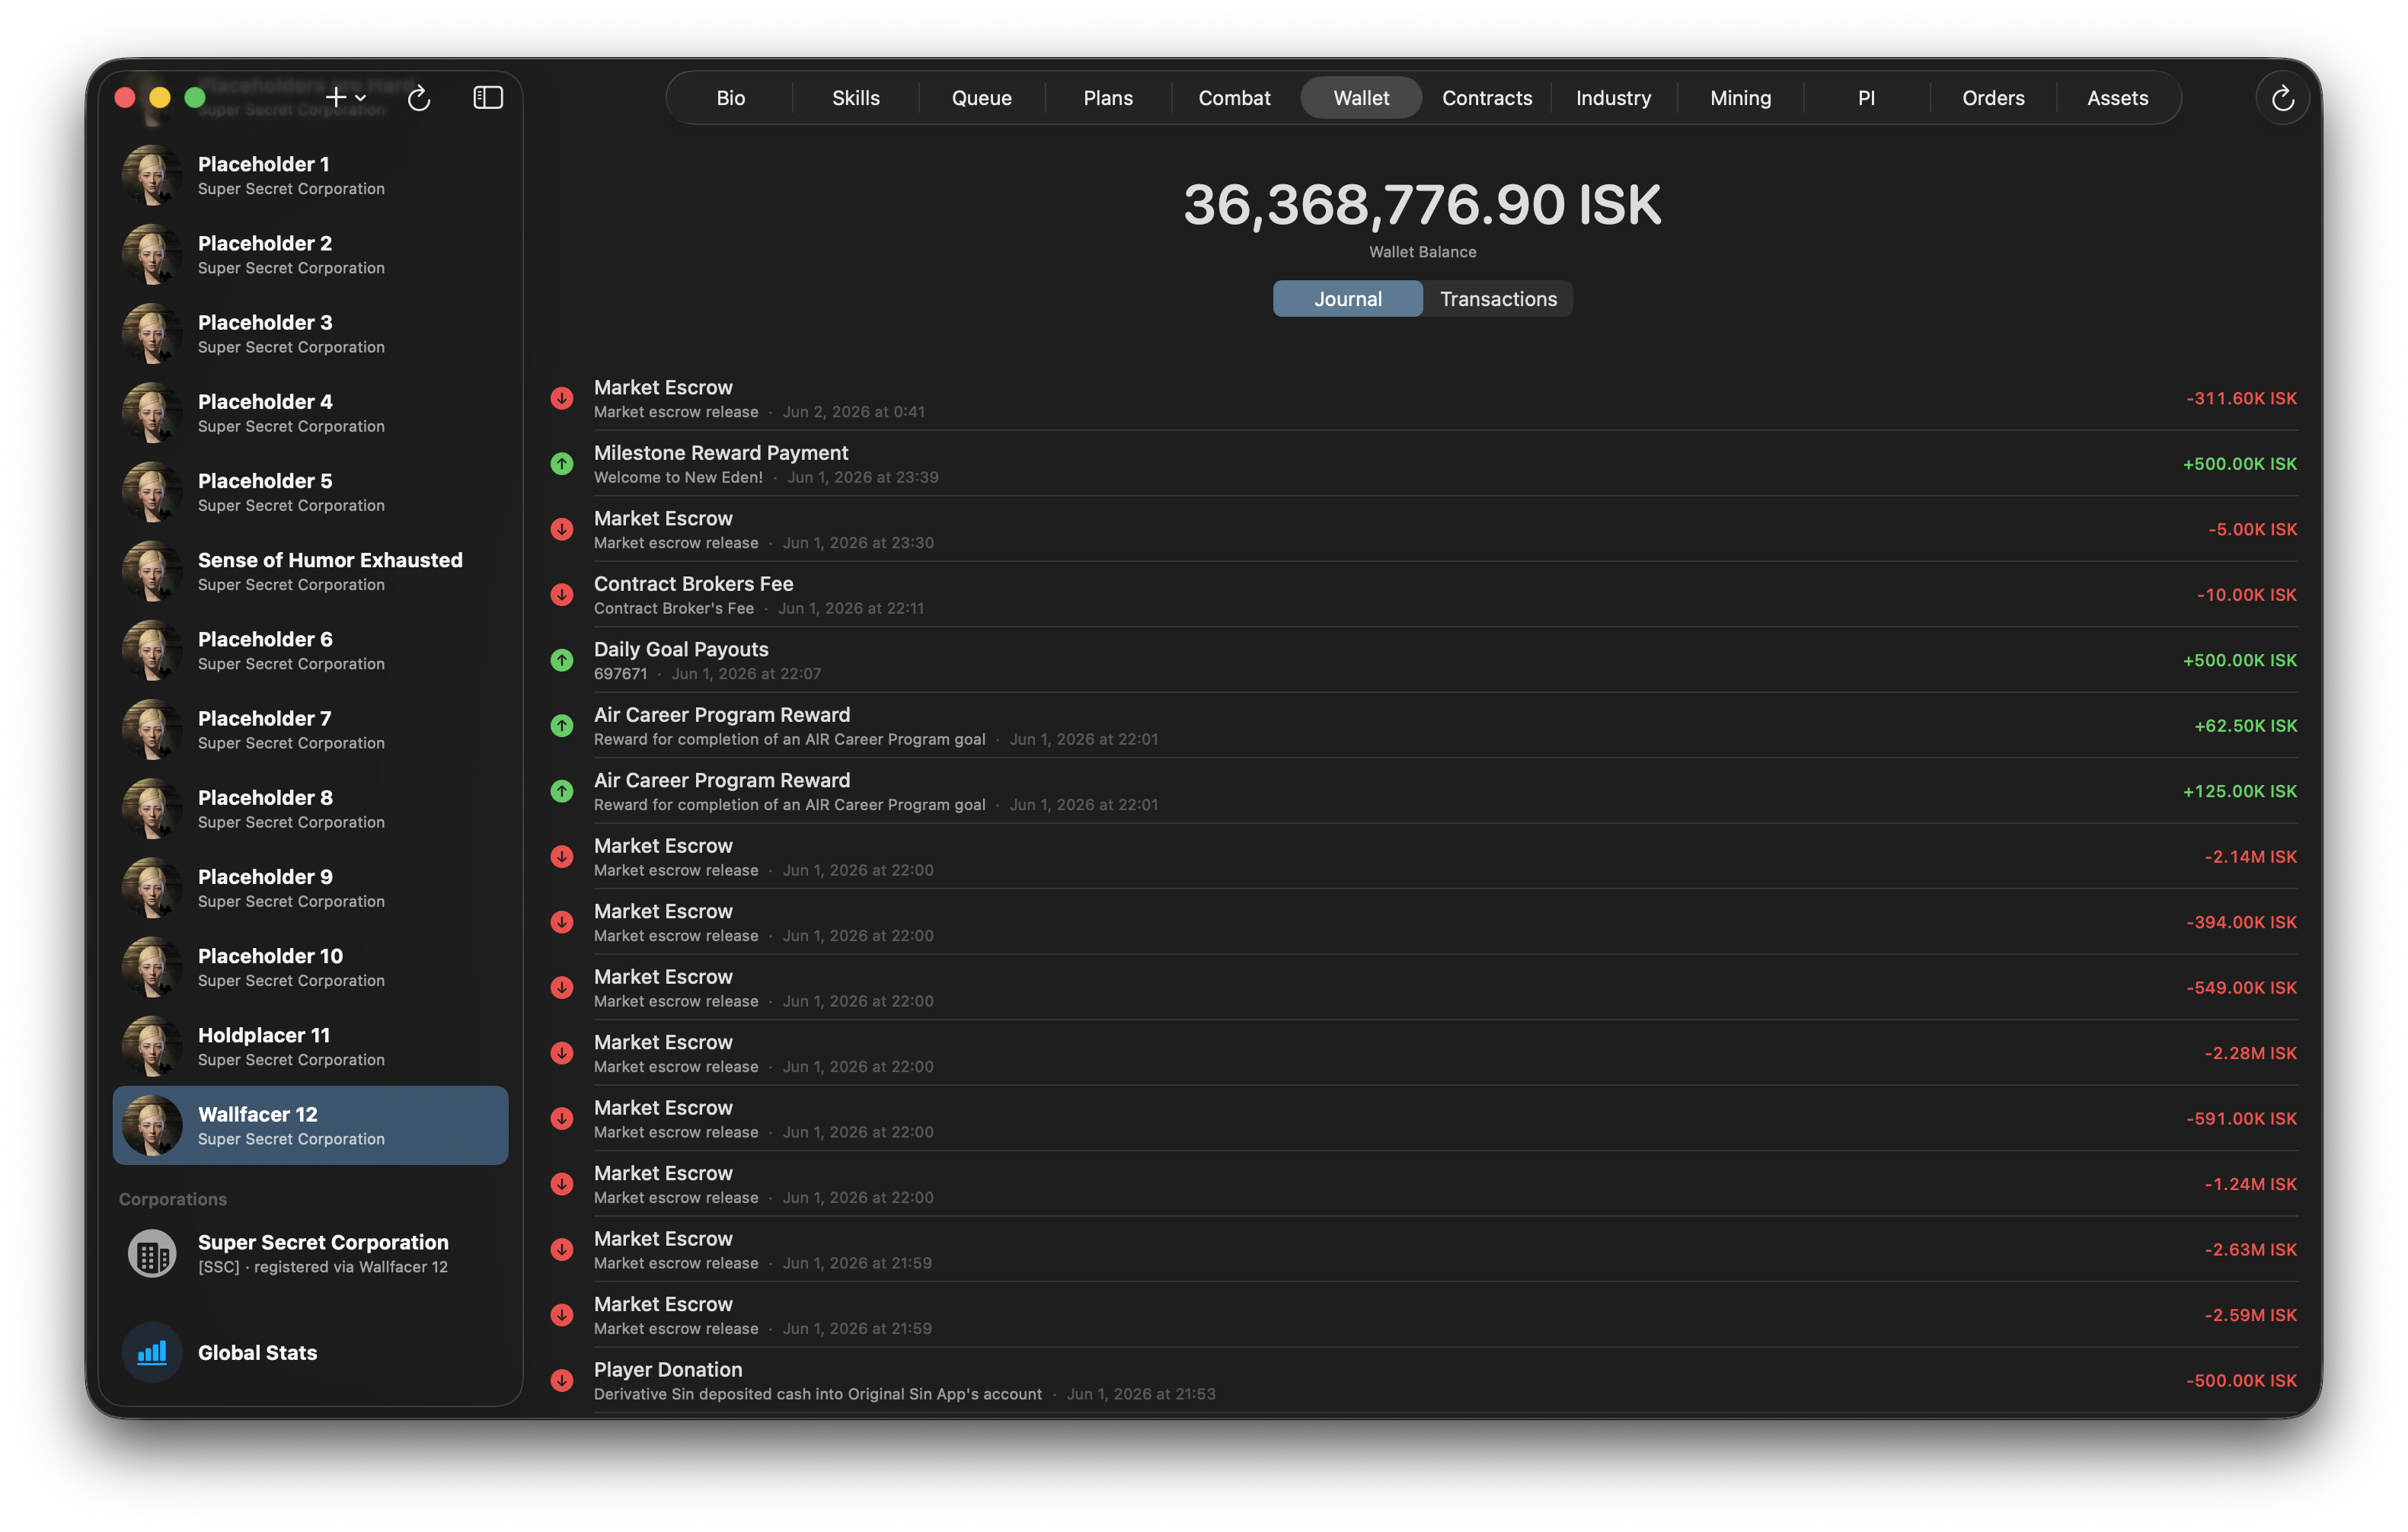Click red arrow icon on -394.00K Market Escrow
The image size is (2408, 1532).
pyautogui.click(x=562, y=922)
